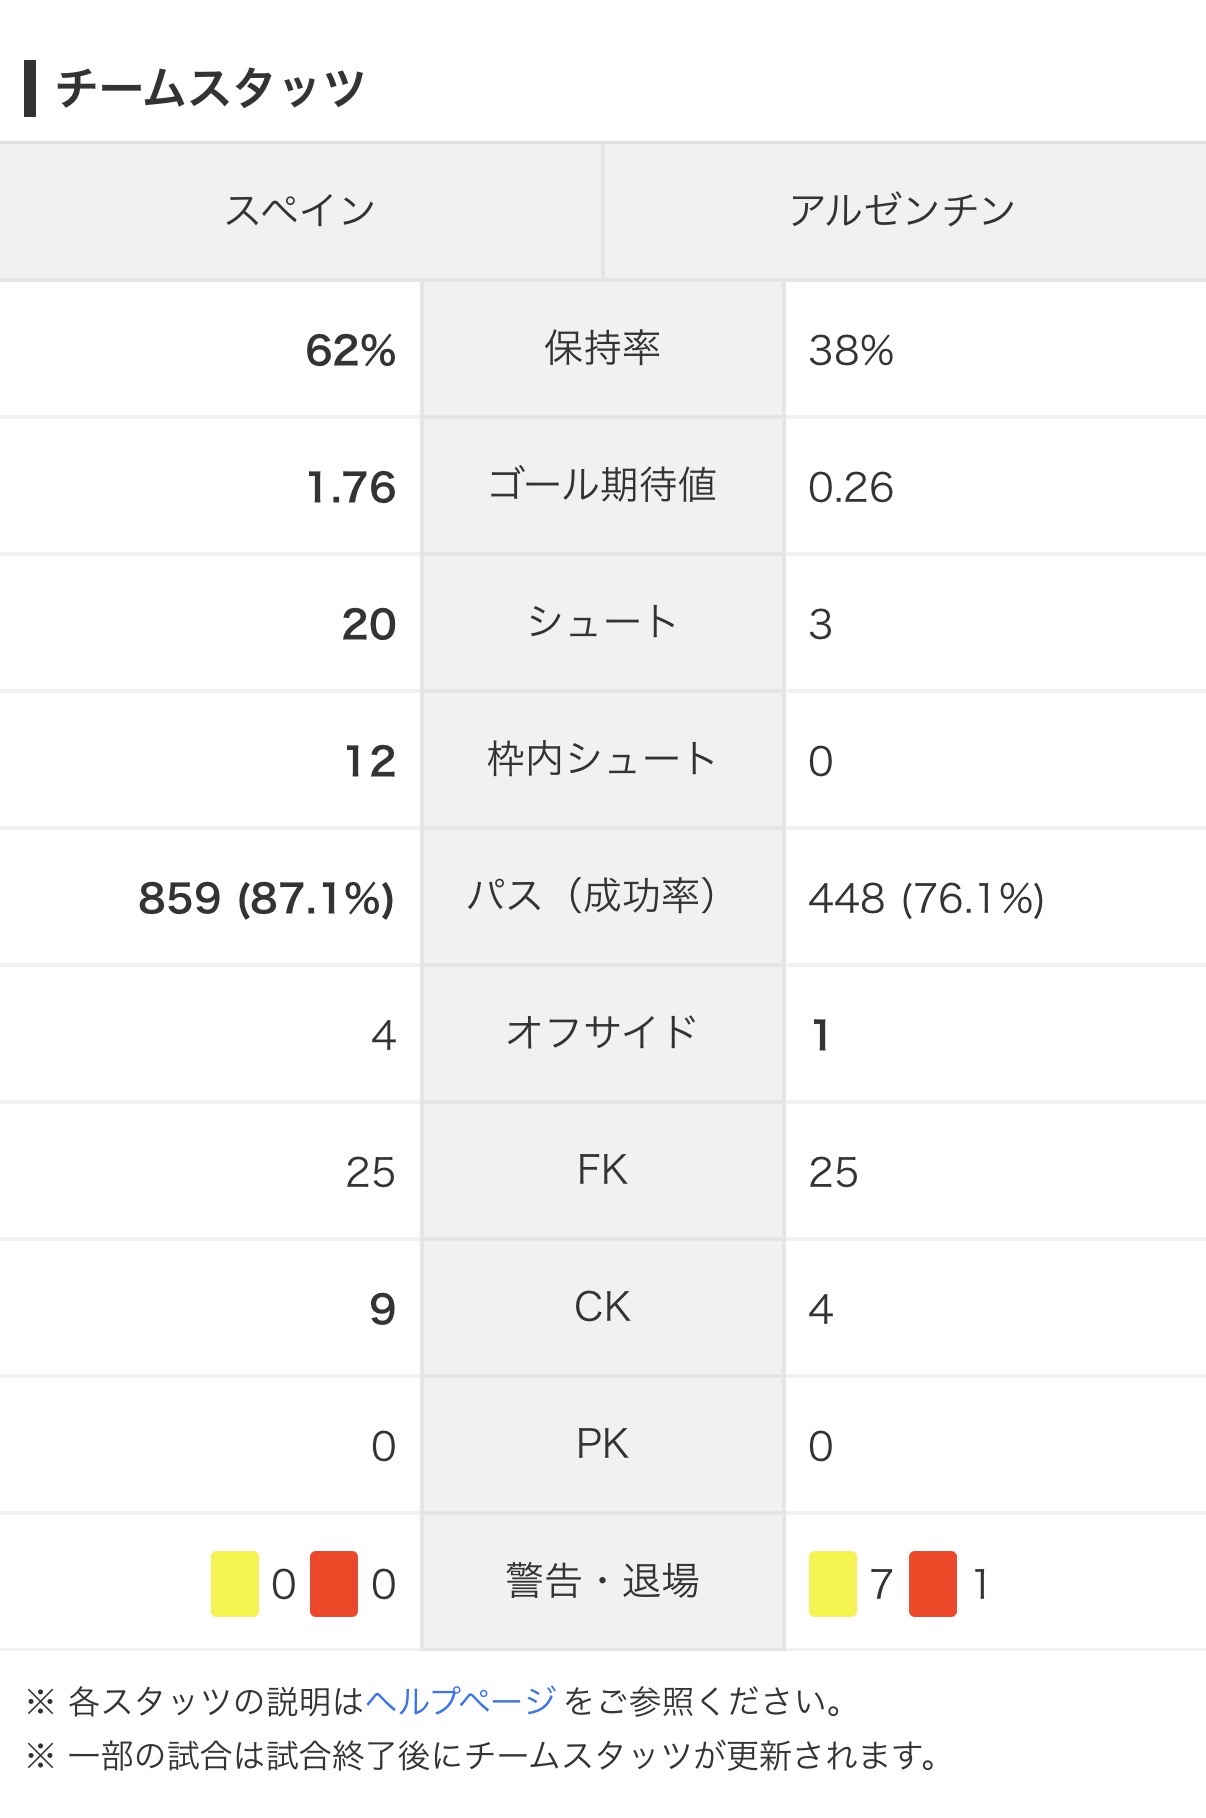This screenshot has height=1818, width=1206.
Task: Click the オフサイド stat label
Action: click(x=603, y=1034)
